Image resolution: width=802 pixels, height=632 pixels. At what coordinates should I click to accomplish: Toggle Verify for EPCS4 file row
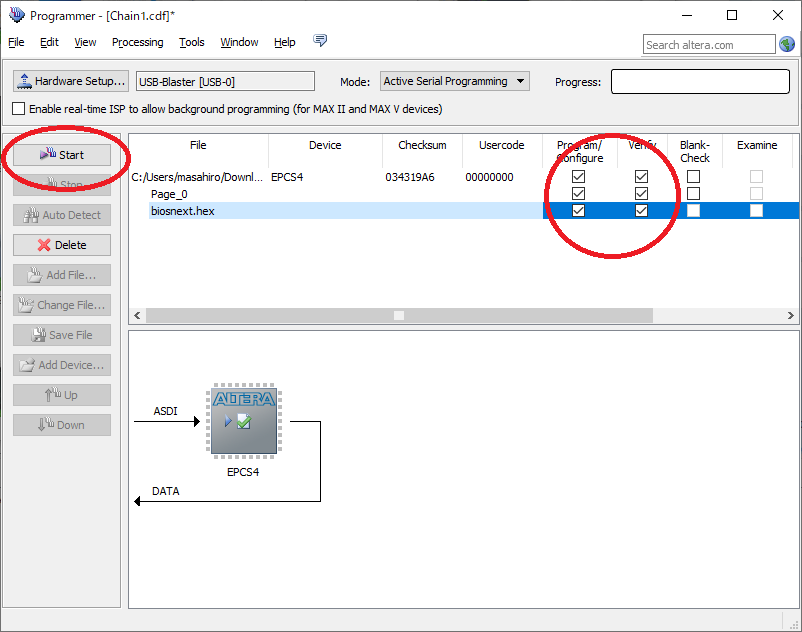tap(641, 176)
